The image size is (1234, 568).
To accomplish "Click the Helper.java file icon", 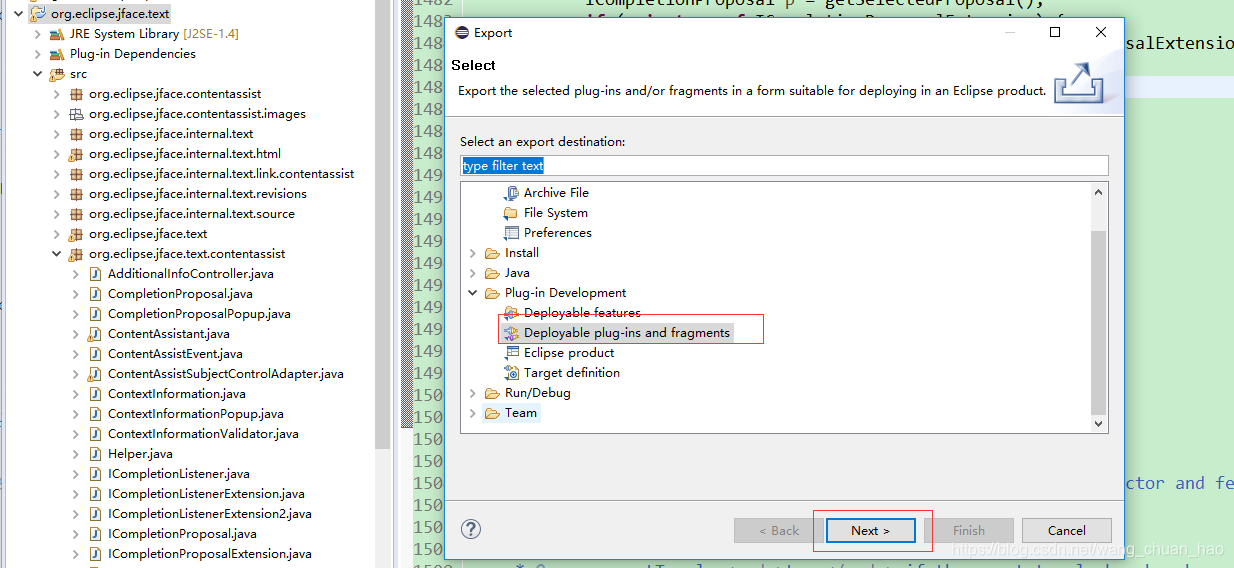I will pyautogui.click(x=95, y=454).
